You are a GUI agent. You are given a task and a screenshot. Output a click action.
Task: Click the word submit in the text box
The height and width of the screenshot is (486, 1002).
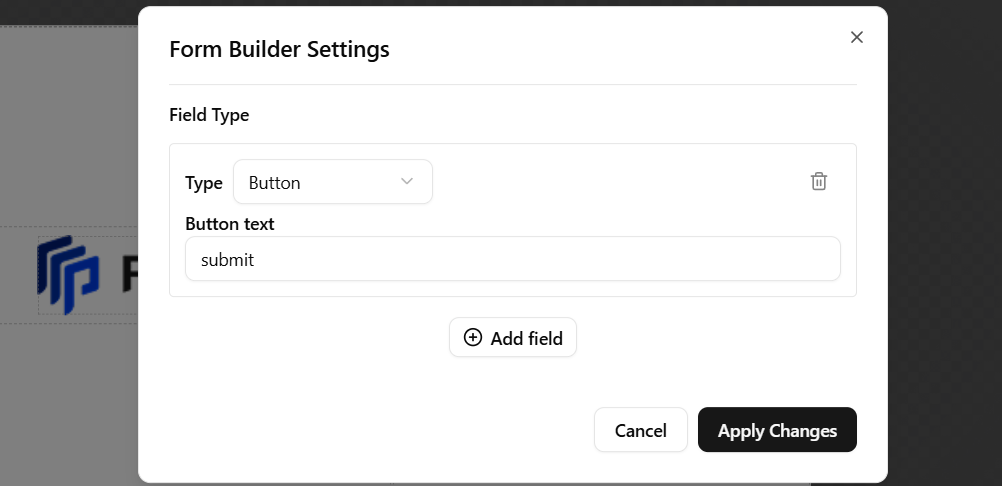(227, 260)
